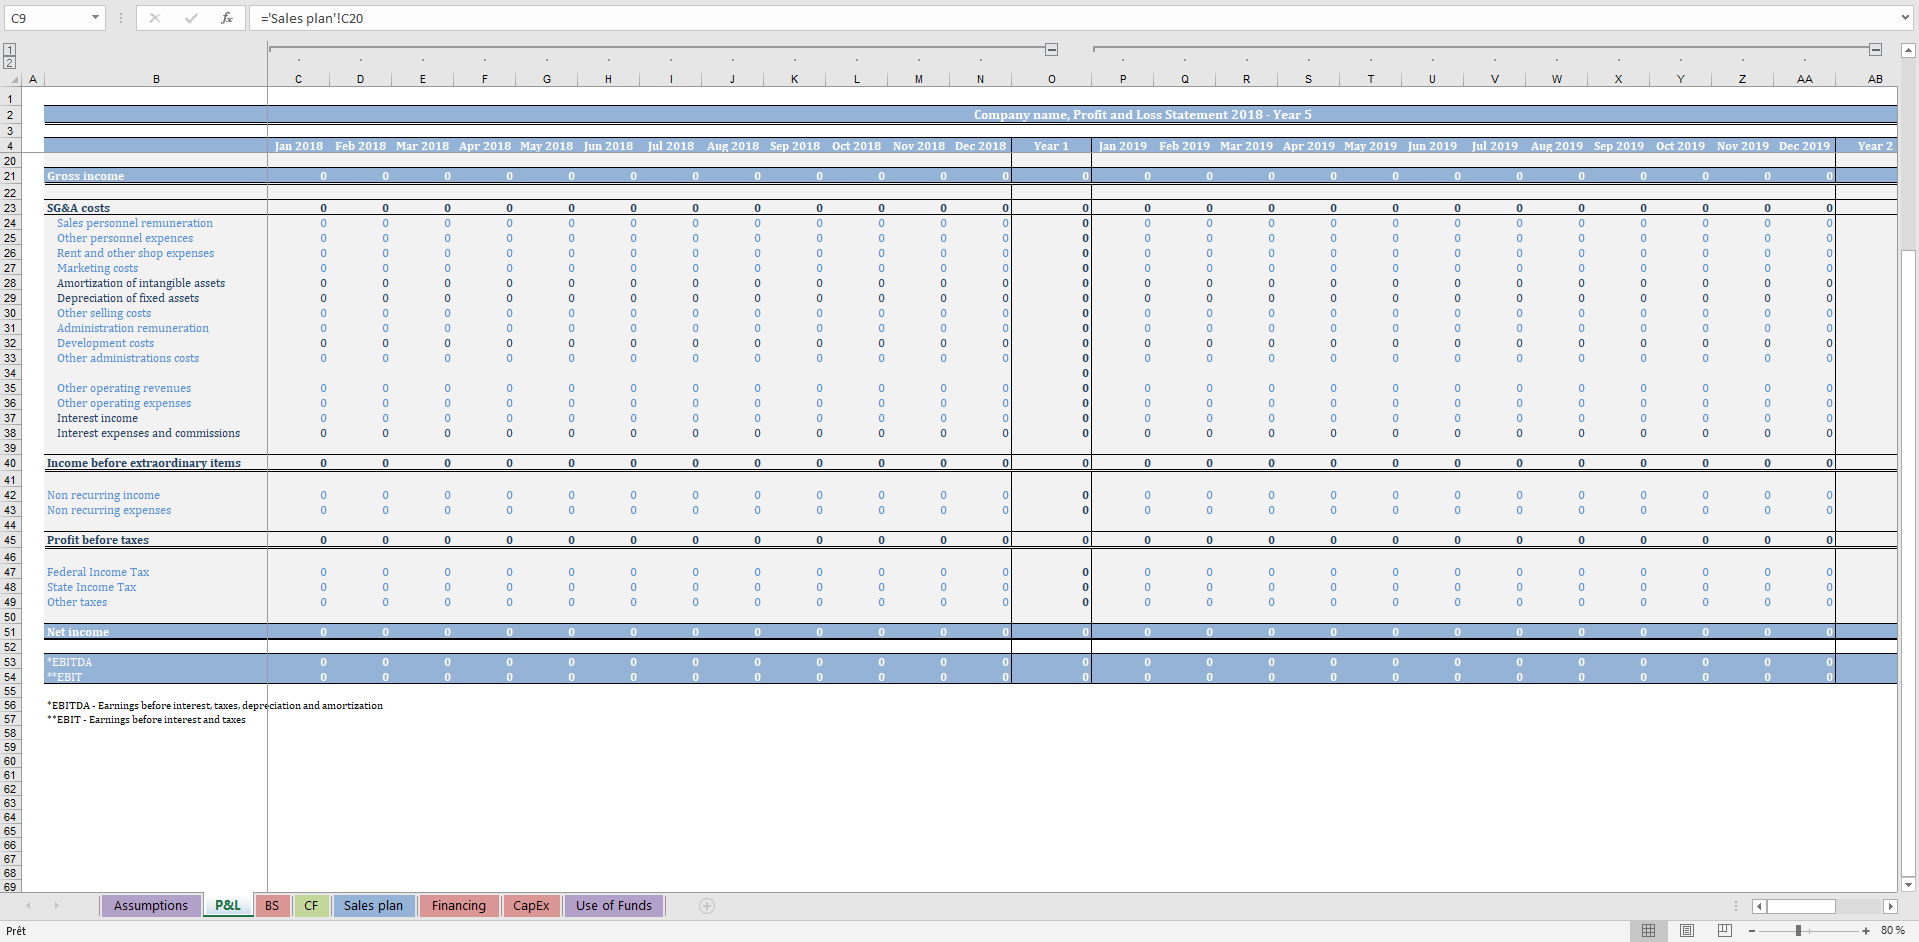The image size is (1919, 942).
Task: Click the Cancel entry icon in formula bar
Action: 155,18
